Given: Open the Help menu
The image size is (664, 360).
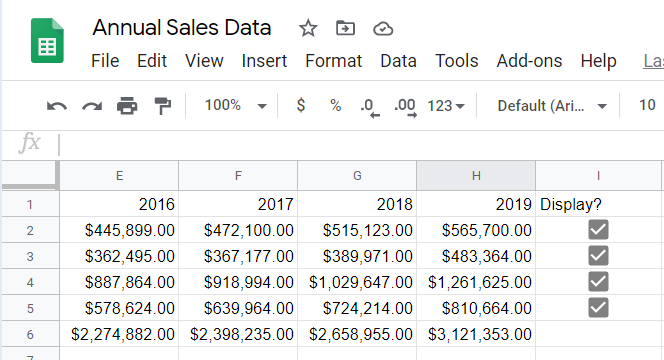Looking at the screenshot, I should click(598, 61).
